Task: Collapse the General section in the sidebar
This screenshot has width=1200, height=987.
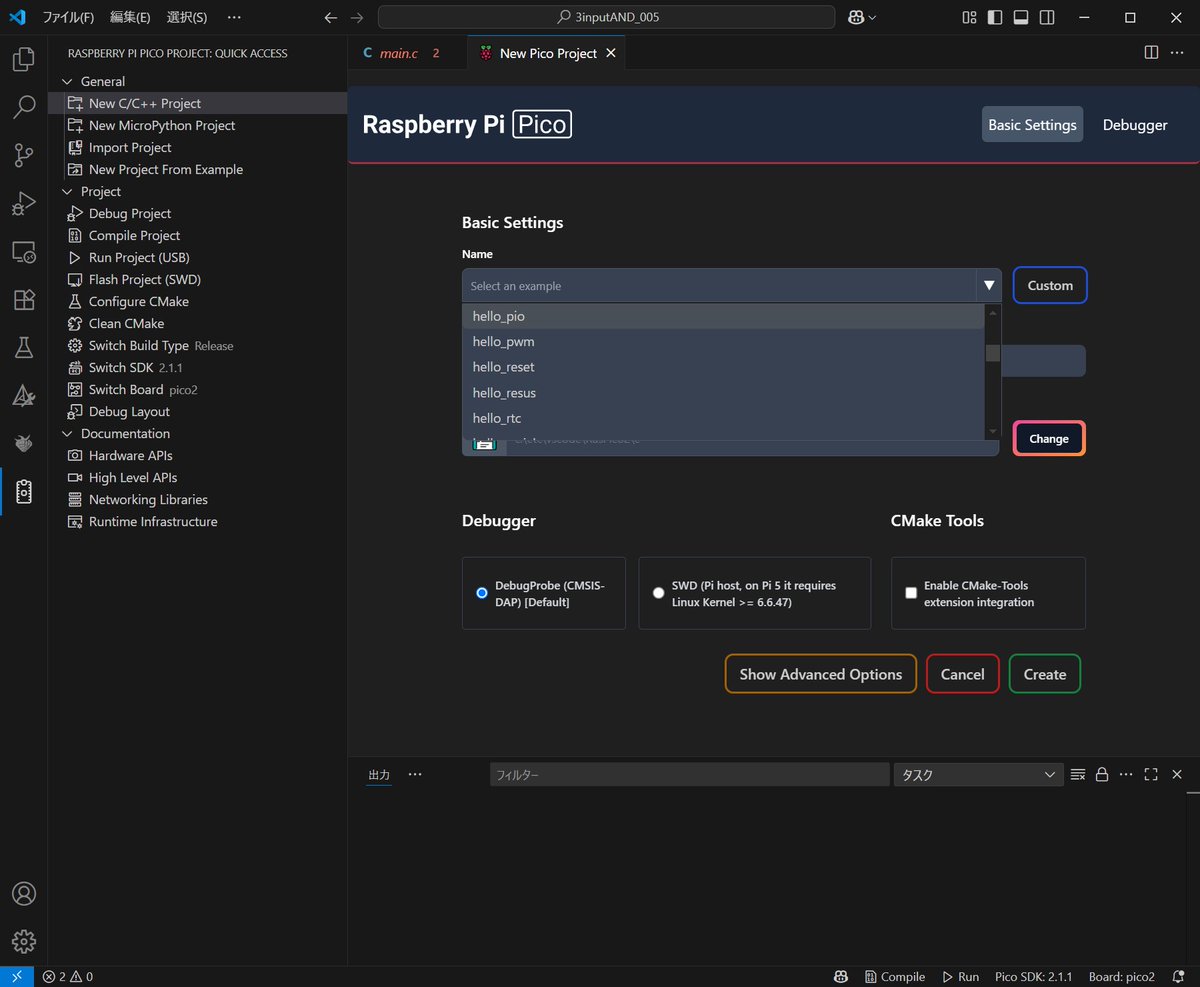Action: (x=67, y=81)
